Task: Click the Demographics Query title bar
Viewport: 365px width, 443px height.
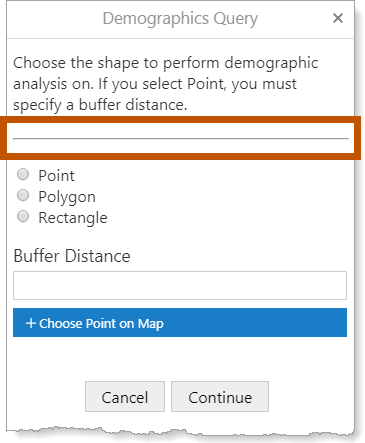Action: [x=180, y=19]
